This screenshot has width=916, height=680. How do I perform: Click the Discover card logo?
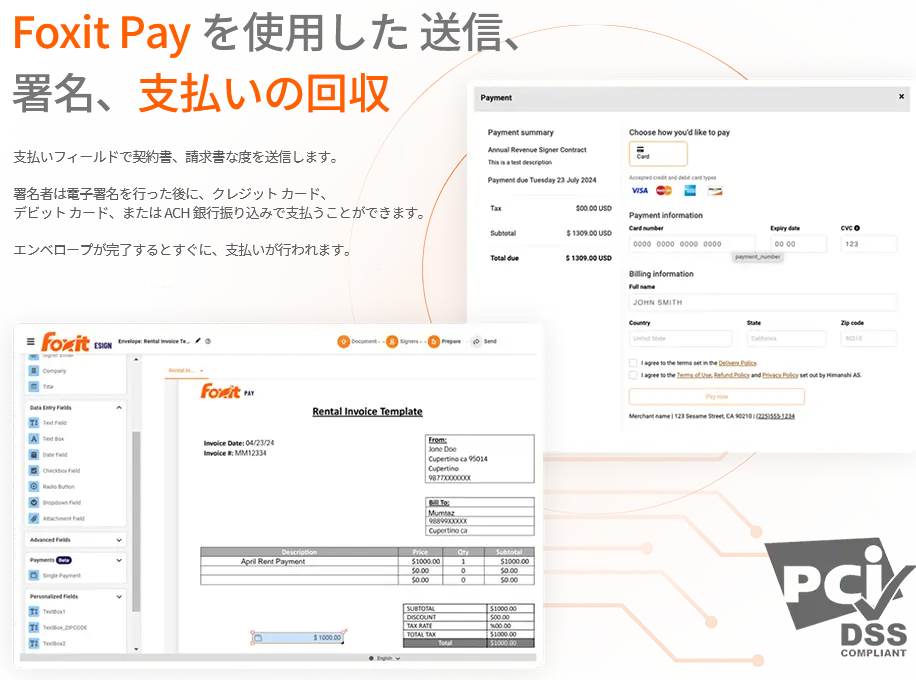click(715, 190)
